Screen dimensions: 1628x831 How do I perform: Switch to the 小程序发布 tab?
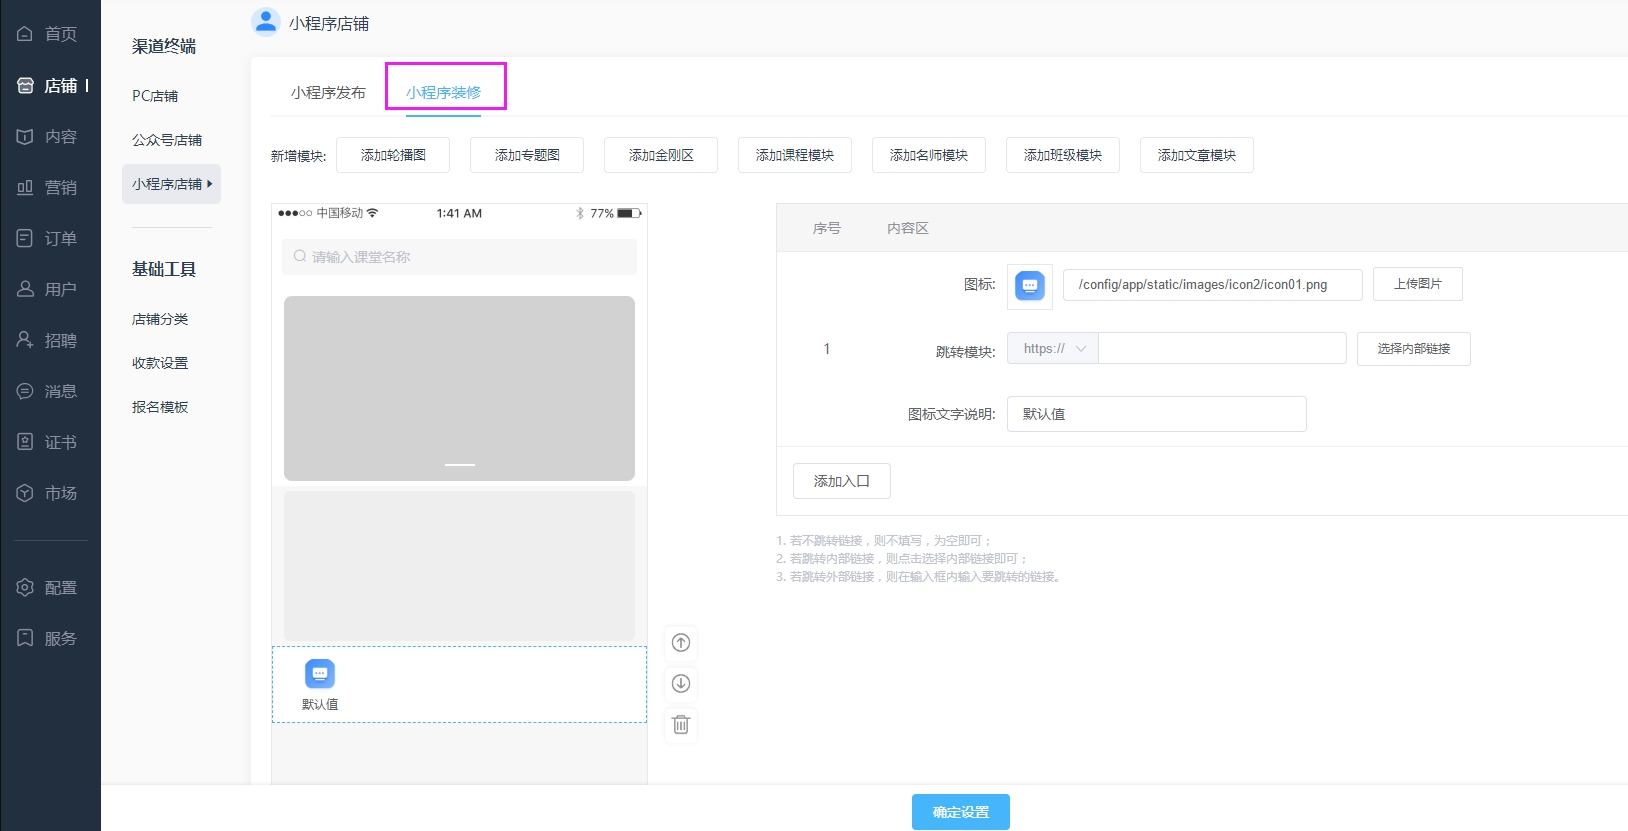(x=328, y=92)
